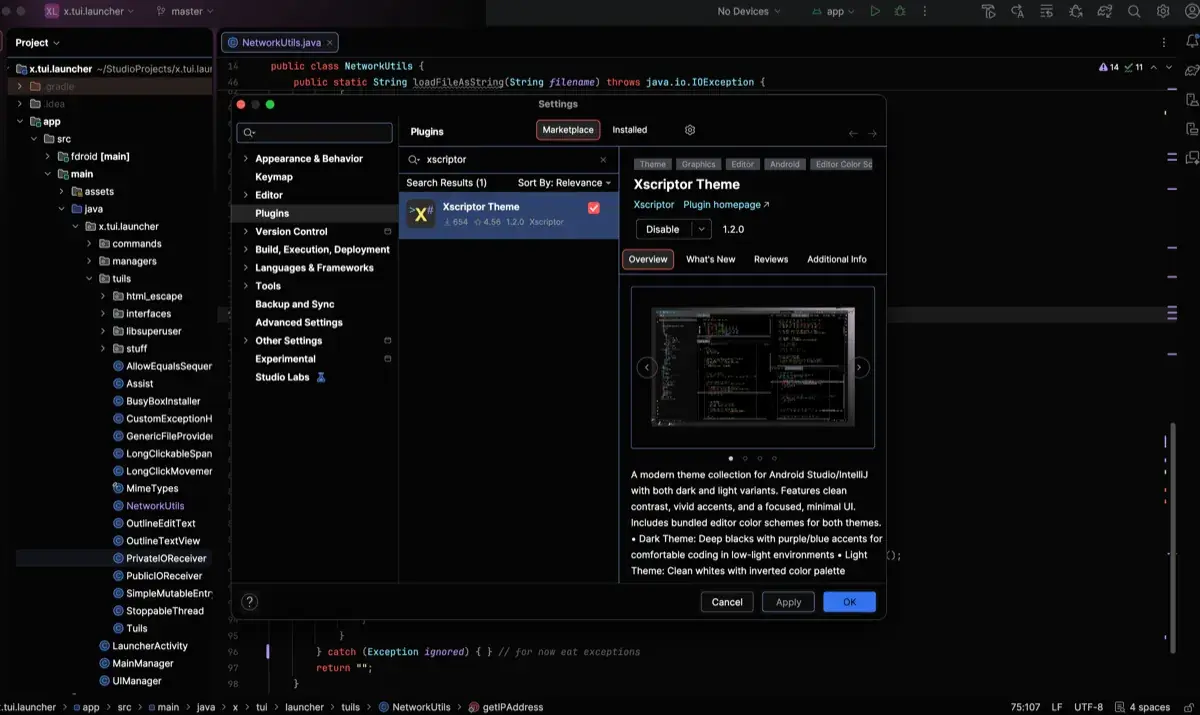Go back using the left arrow in Settings
Image resolution: width=1200 pixels, height=715 pixels.
coord(853,133)
